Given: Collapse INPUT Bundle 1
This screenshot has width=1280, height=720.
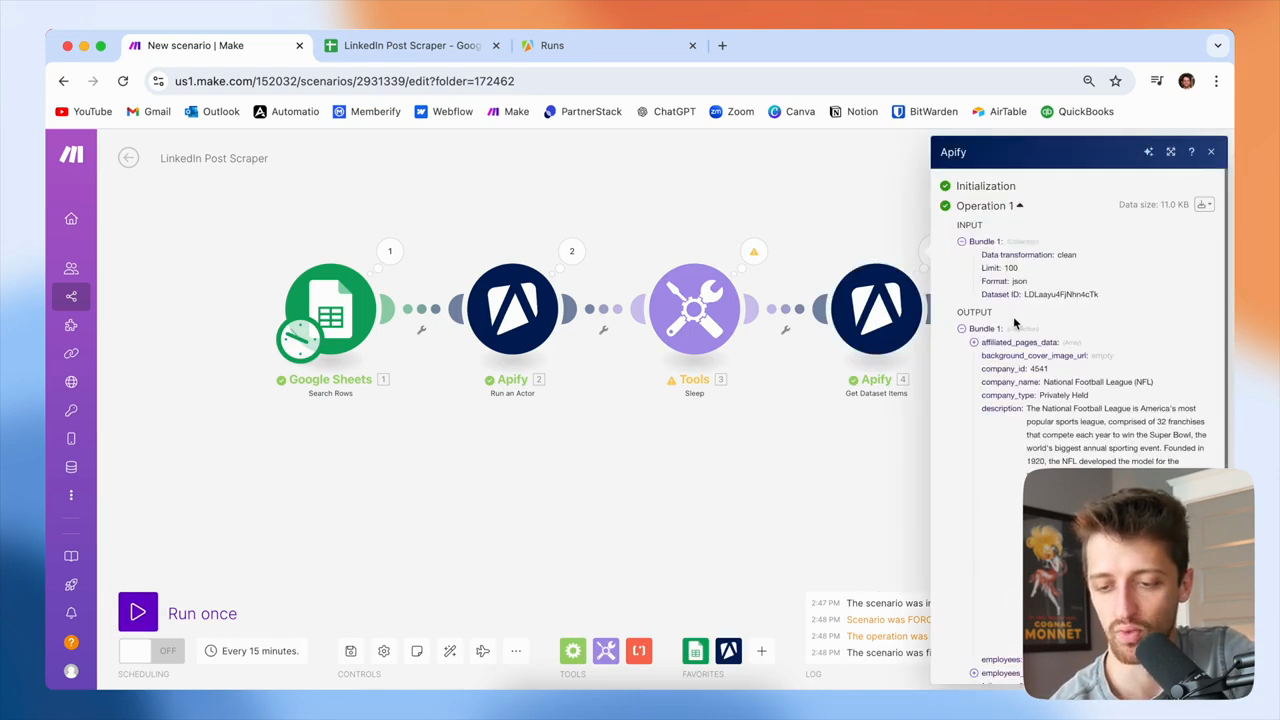Looking at the screenshot, I should pyautogui.click(x=962, y=241).
